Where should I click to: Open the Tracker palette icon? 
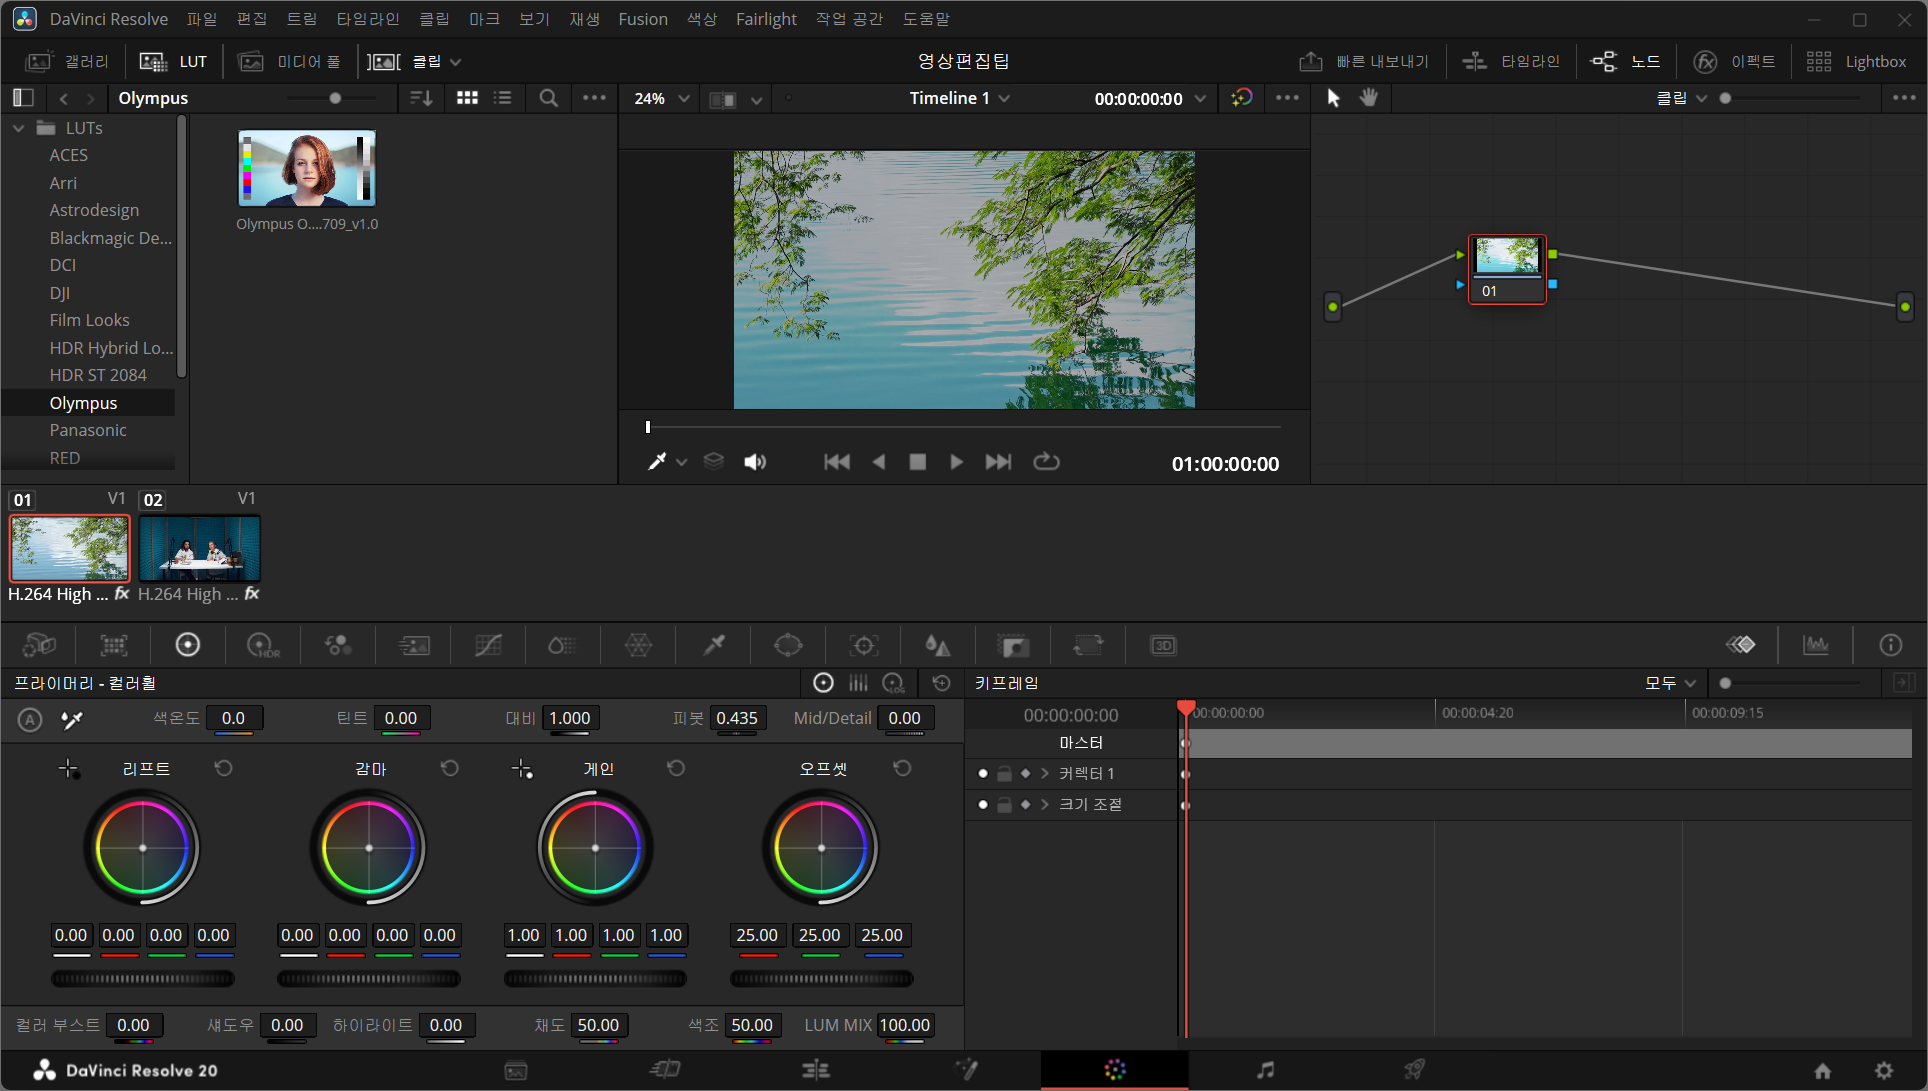[x=864, y=645]
